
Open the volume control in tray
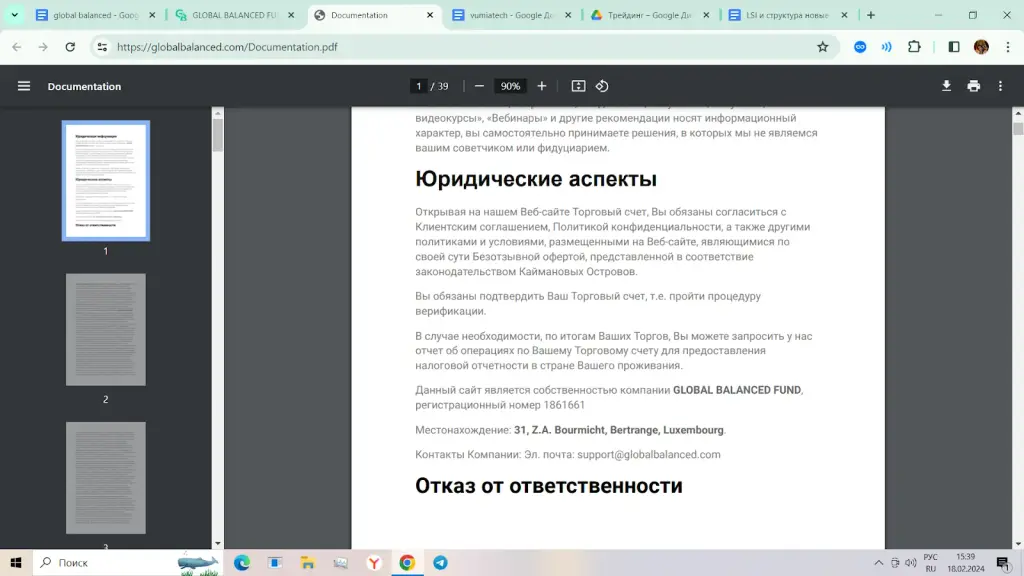click(911, 563)
